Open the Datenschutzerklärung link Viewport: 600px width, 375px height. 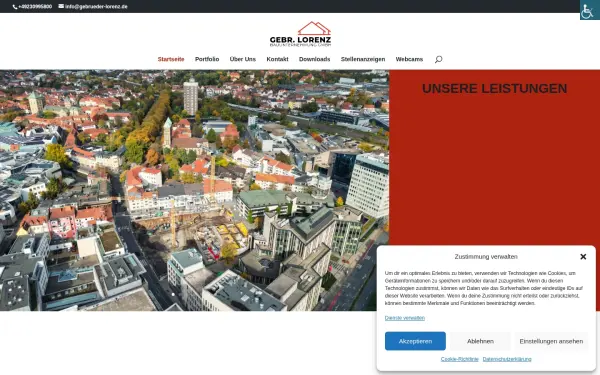coord(507,359)
